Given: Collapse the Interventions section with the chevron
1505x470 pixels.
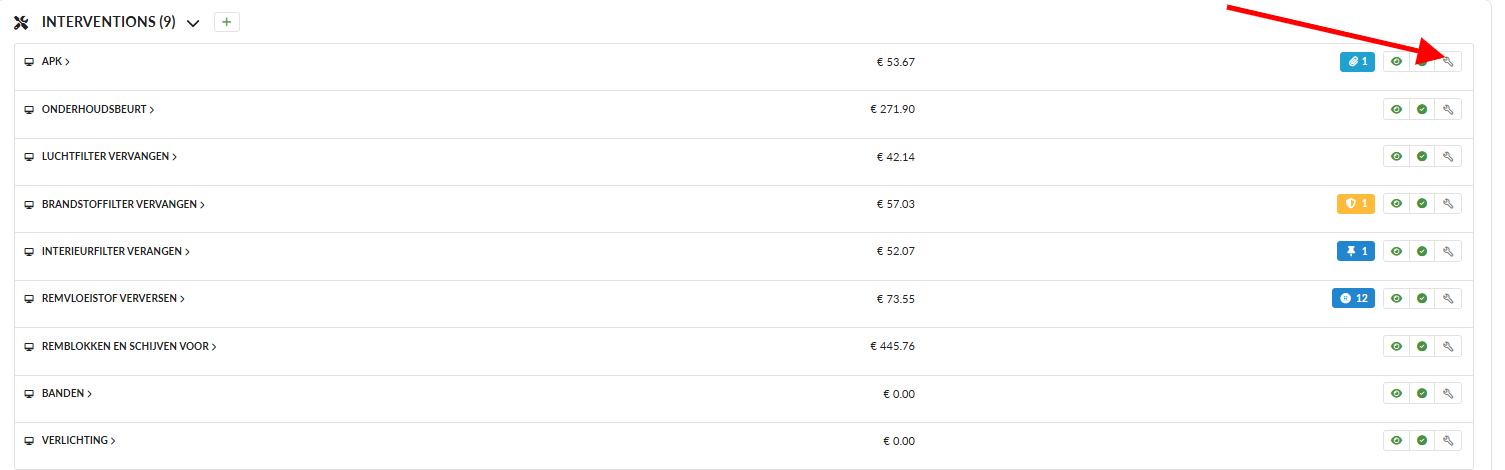Looking at the screenshot, I should click(x=194, y=23).
